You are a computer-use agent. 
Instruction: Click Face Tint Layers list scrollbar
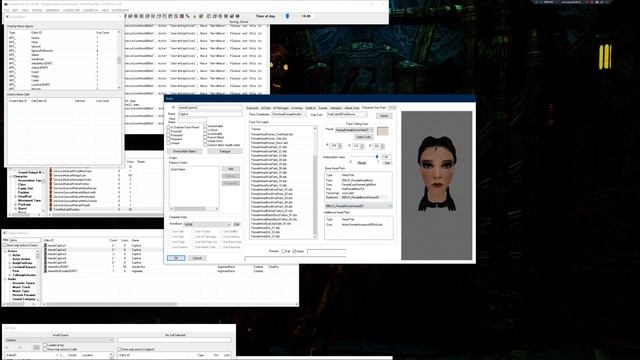coord(315,182)
